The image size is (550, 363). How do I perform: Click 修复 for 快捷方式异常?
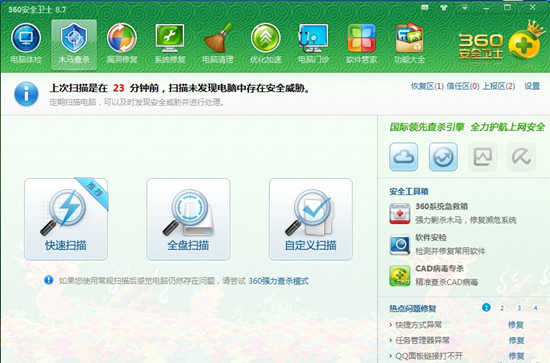[516, 325]
